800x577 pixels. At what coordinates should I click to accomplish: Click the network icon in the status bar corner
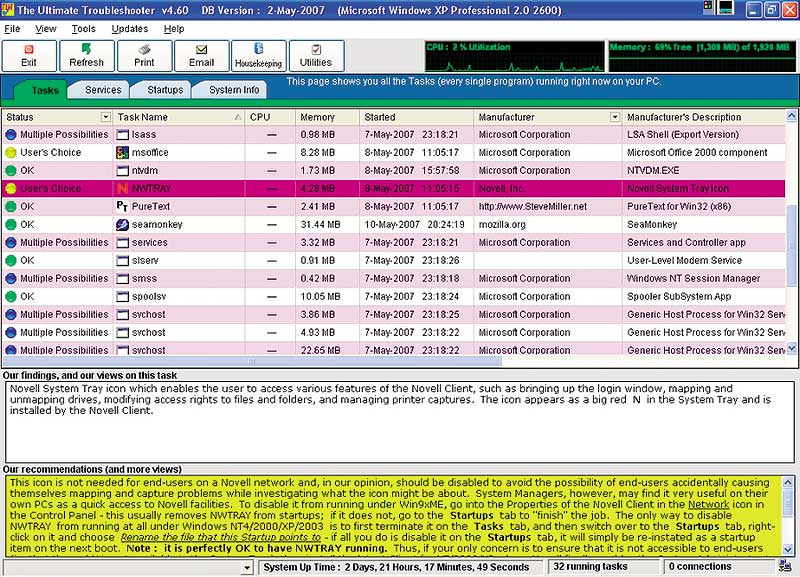point(785,565)
